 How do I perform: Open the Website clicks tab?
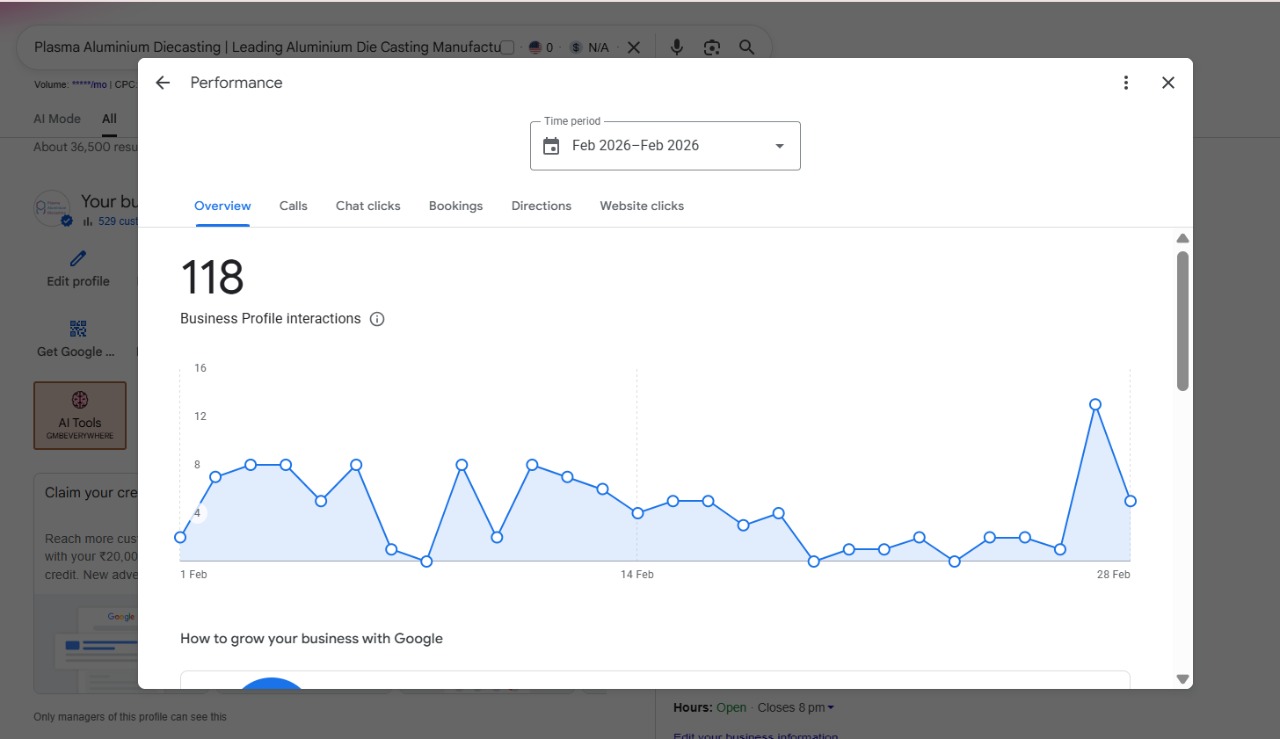(x=642, y=206)
